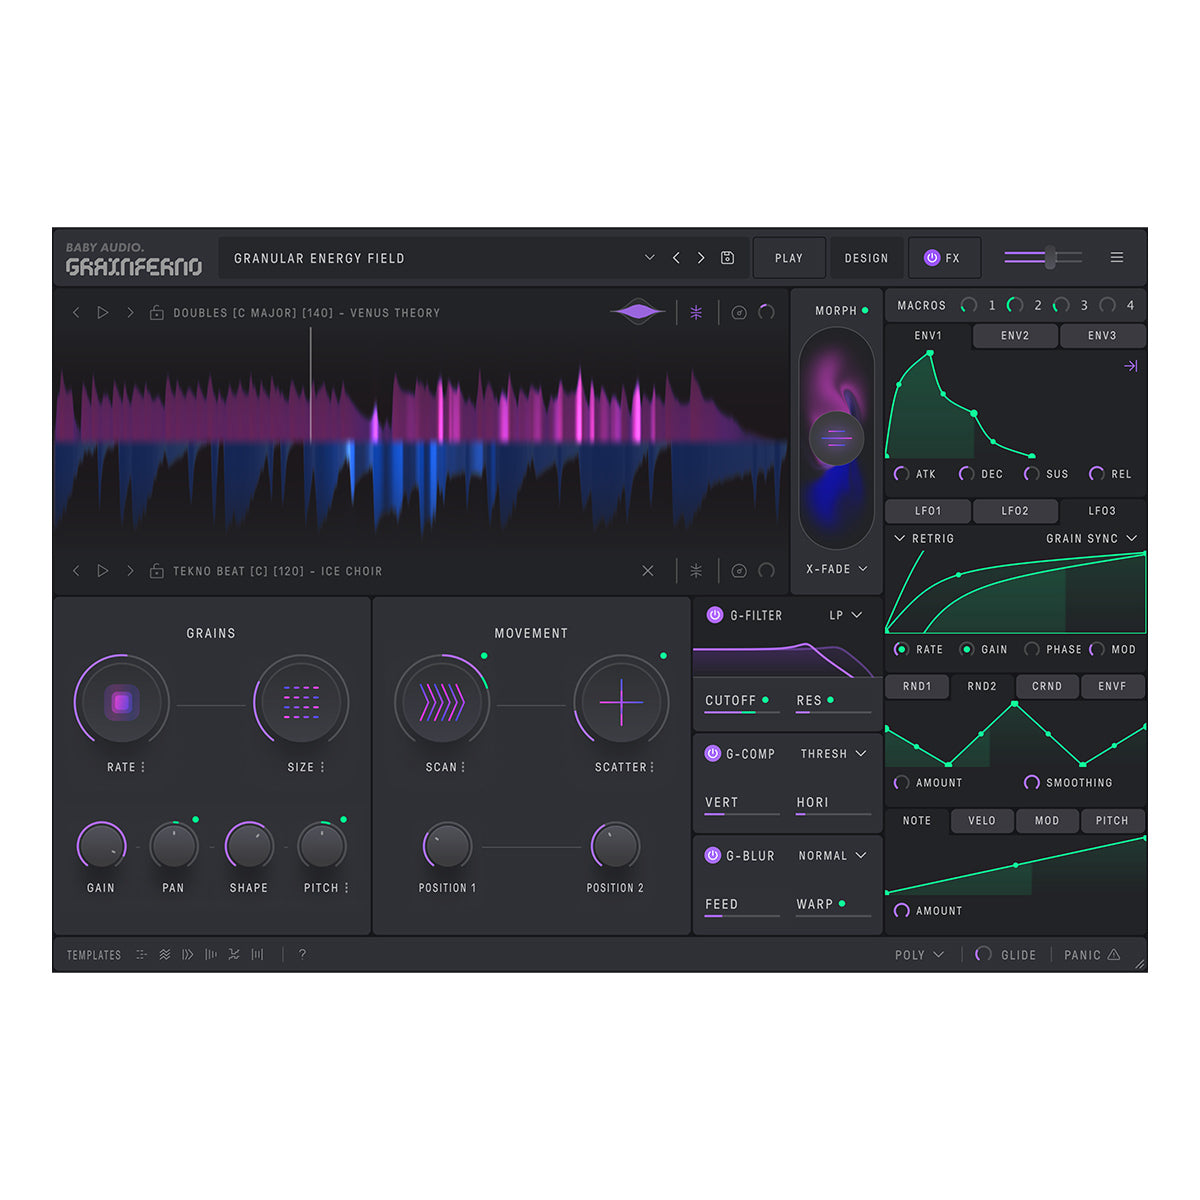
Task: Click the Panic warning triangle icon
Action: (1114, 955)
